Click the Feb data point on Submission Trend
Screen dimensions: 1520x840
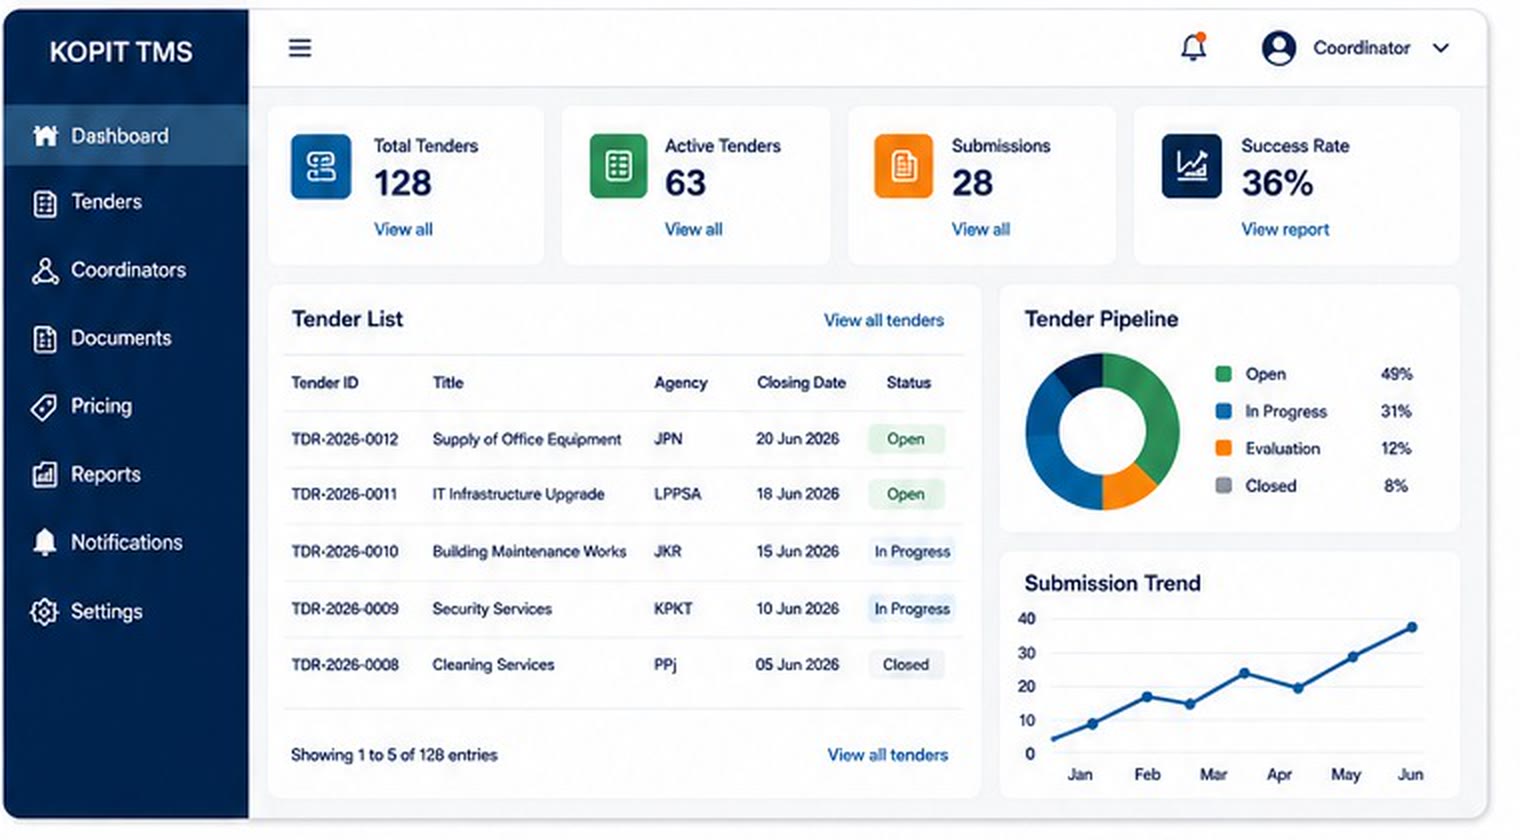[1147, 696]
